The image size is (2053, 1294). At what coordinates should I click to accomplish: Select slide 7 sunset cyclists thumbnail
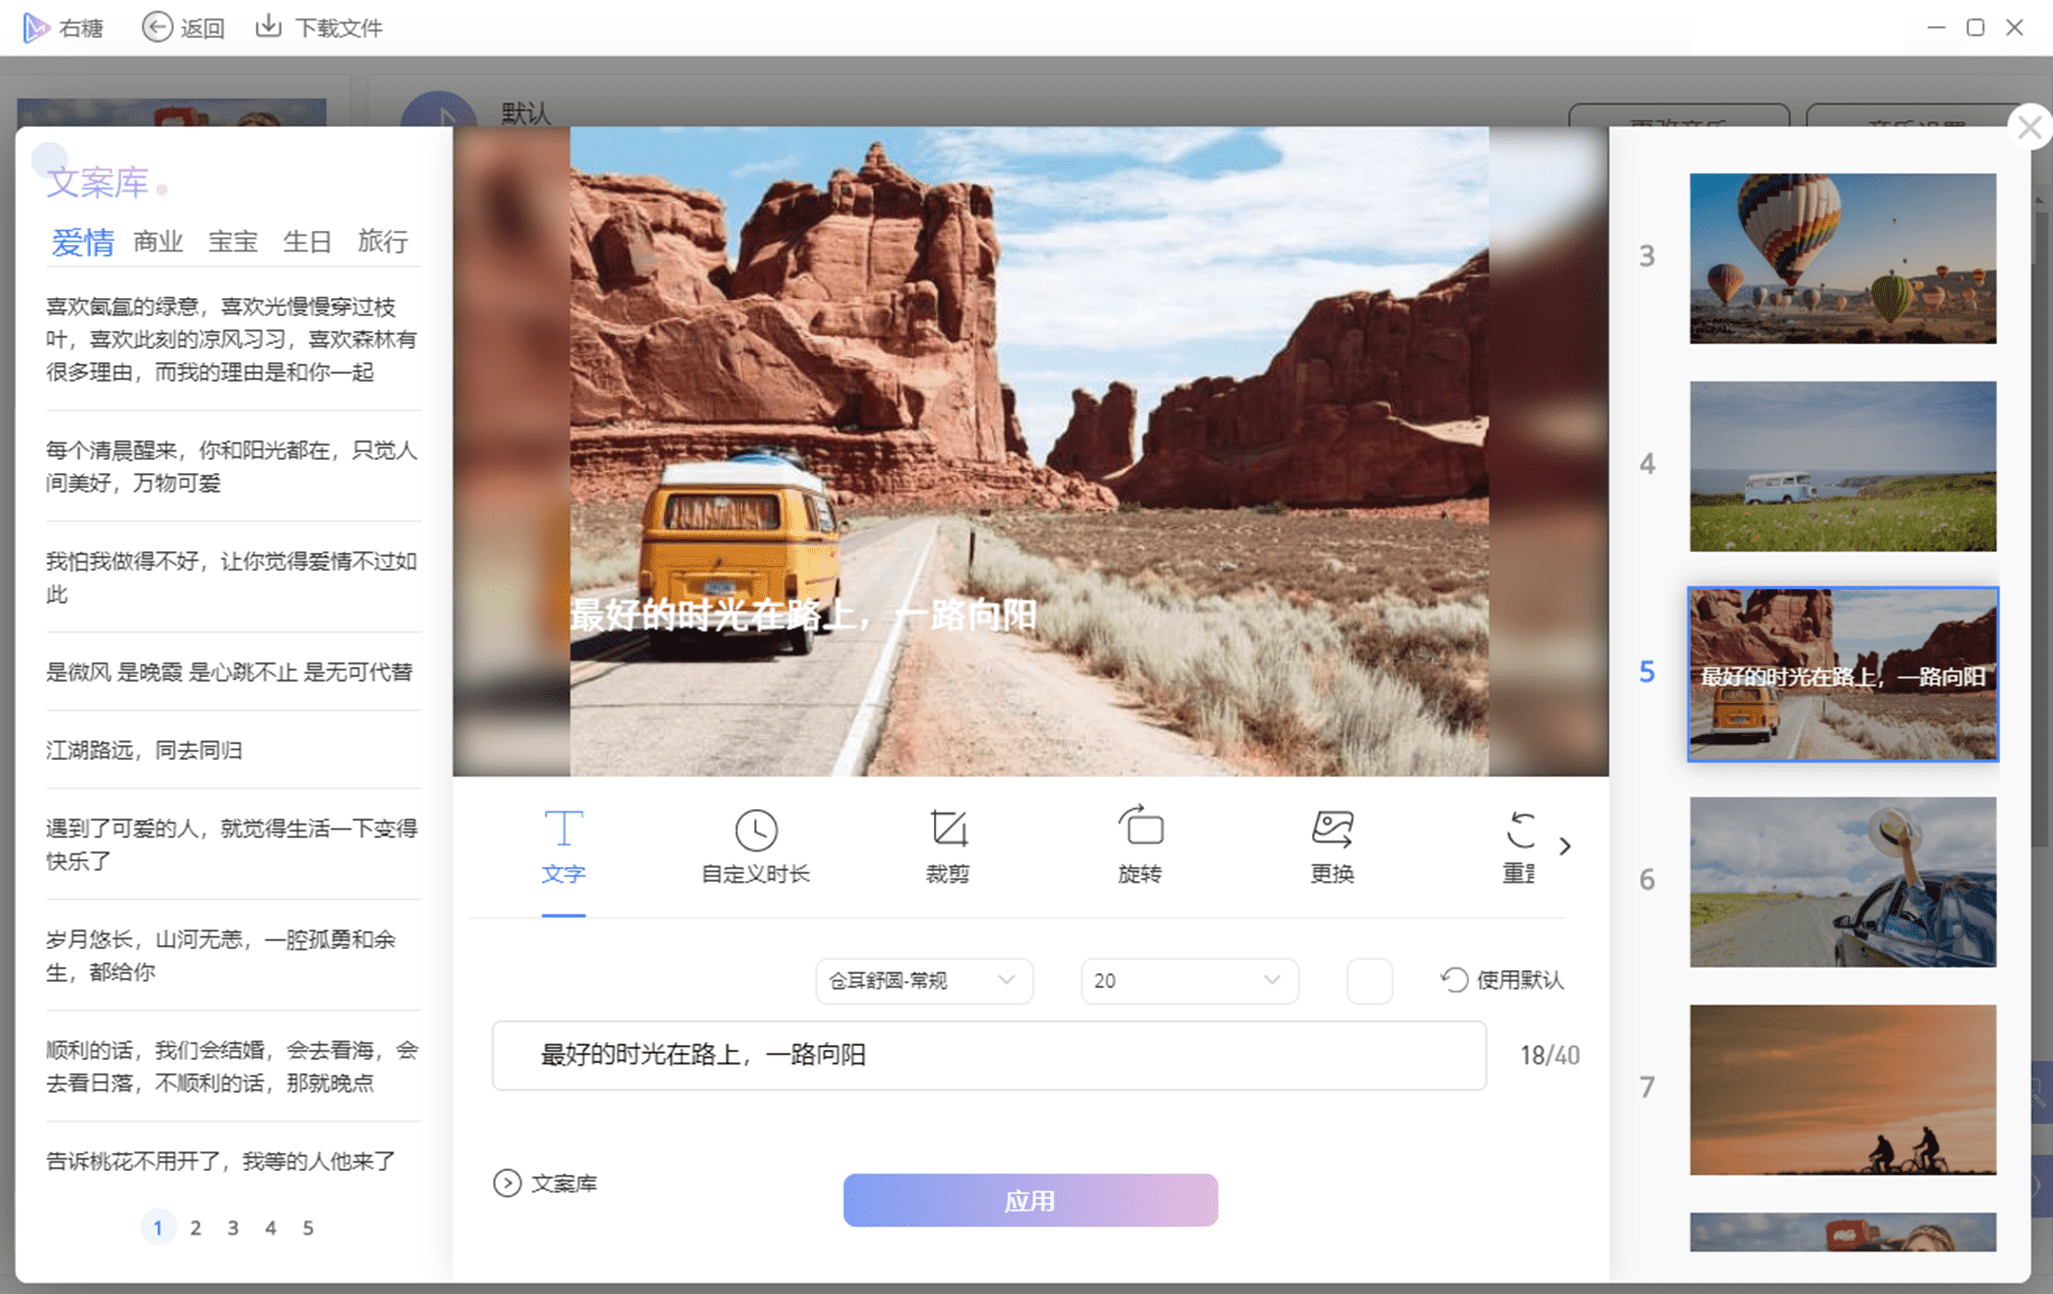coord(1842,1090)
